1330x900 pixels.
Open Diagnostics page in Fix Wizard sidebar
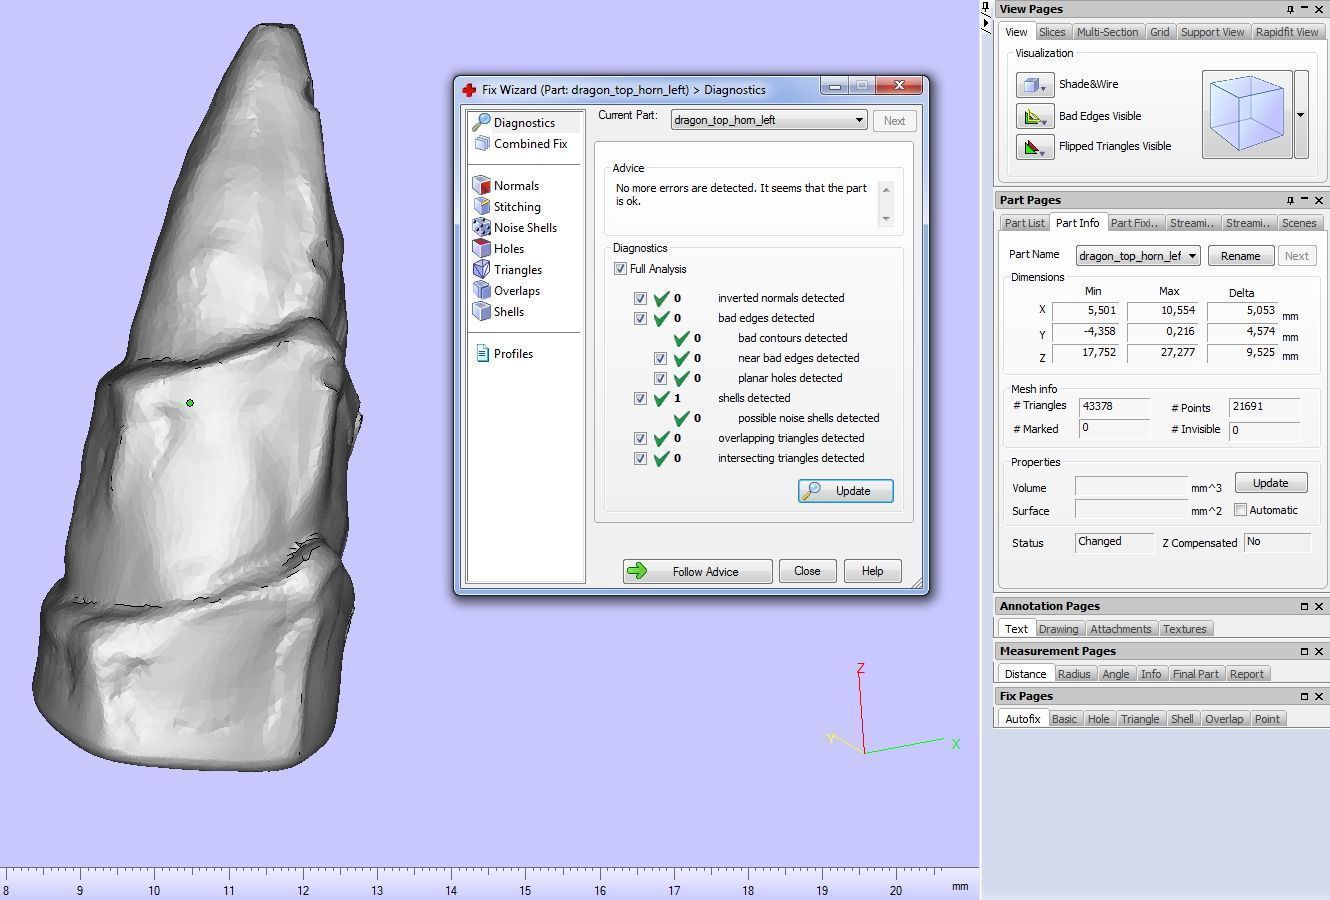(x=524, y=122)
